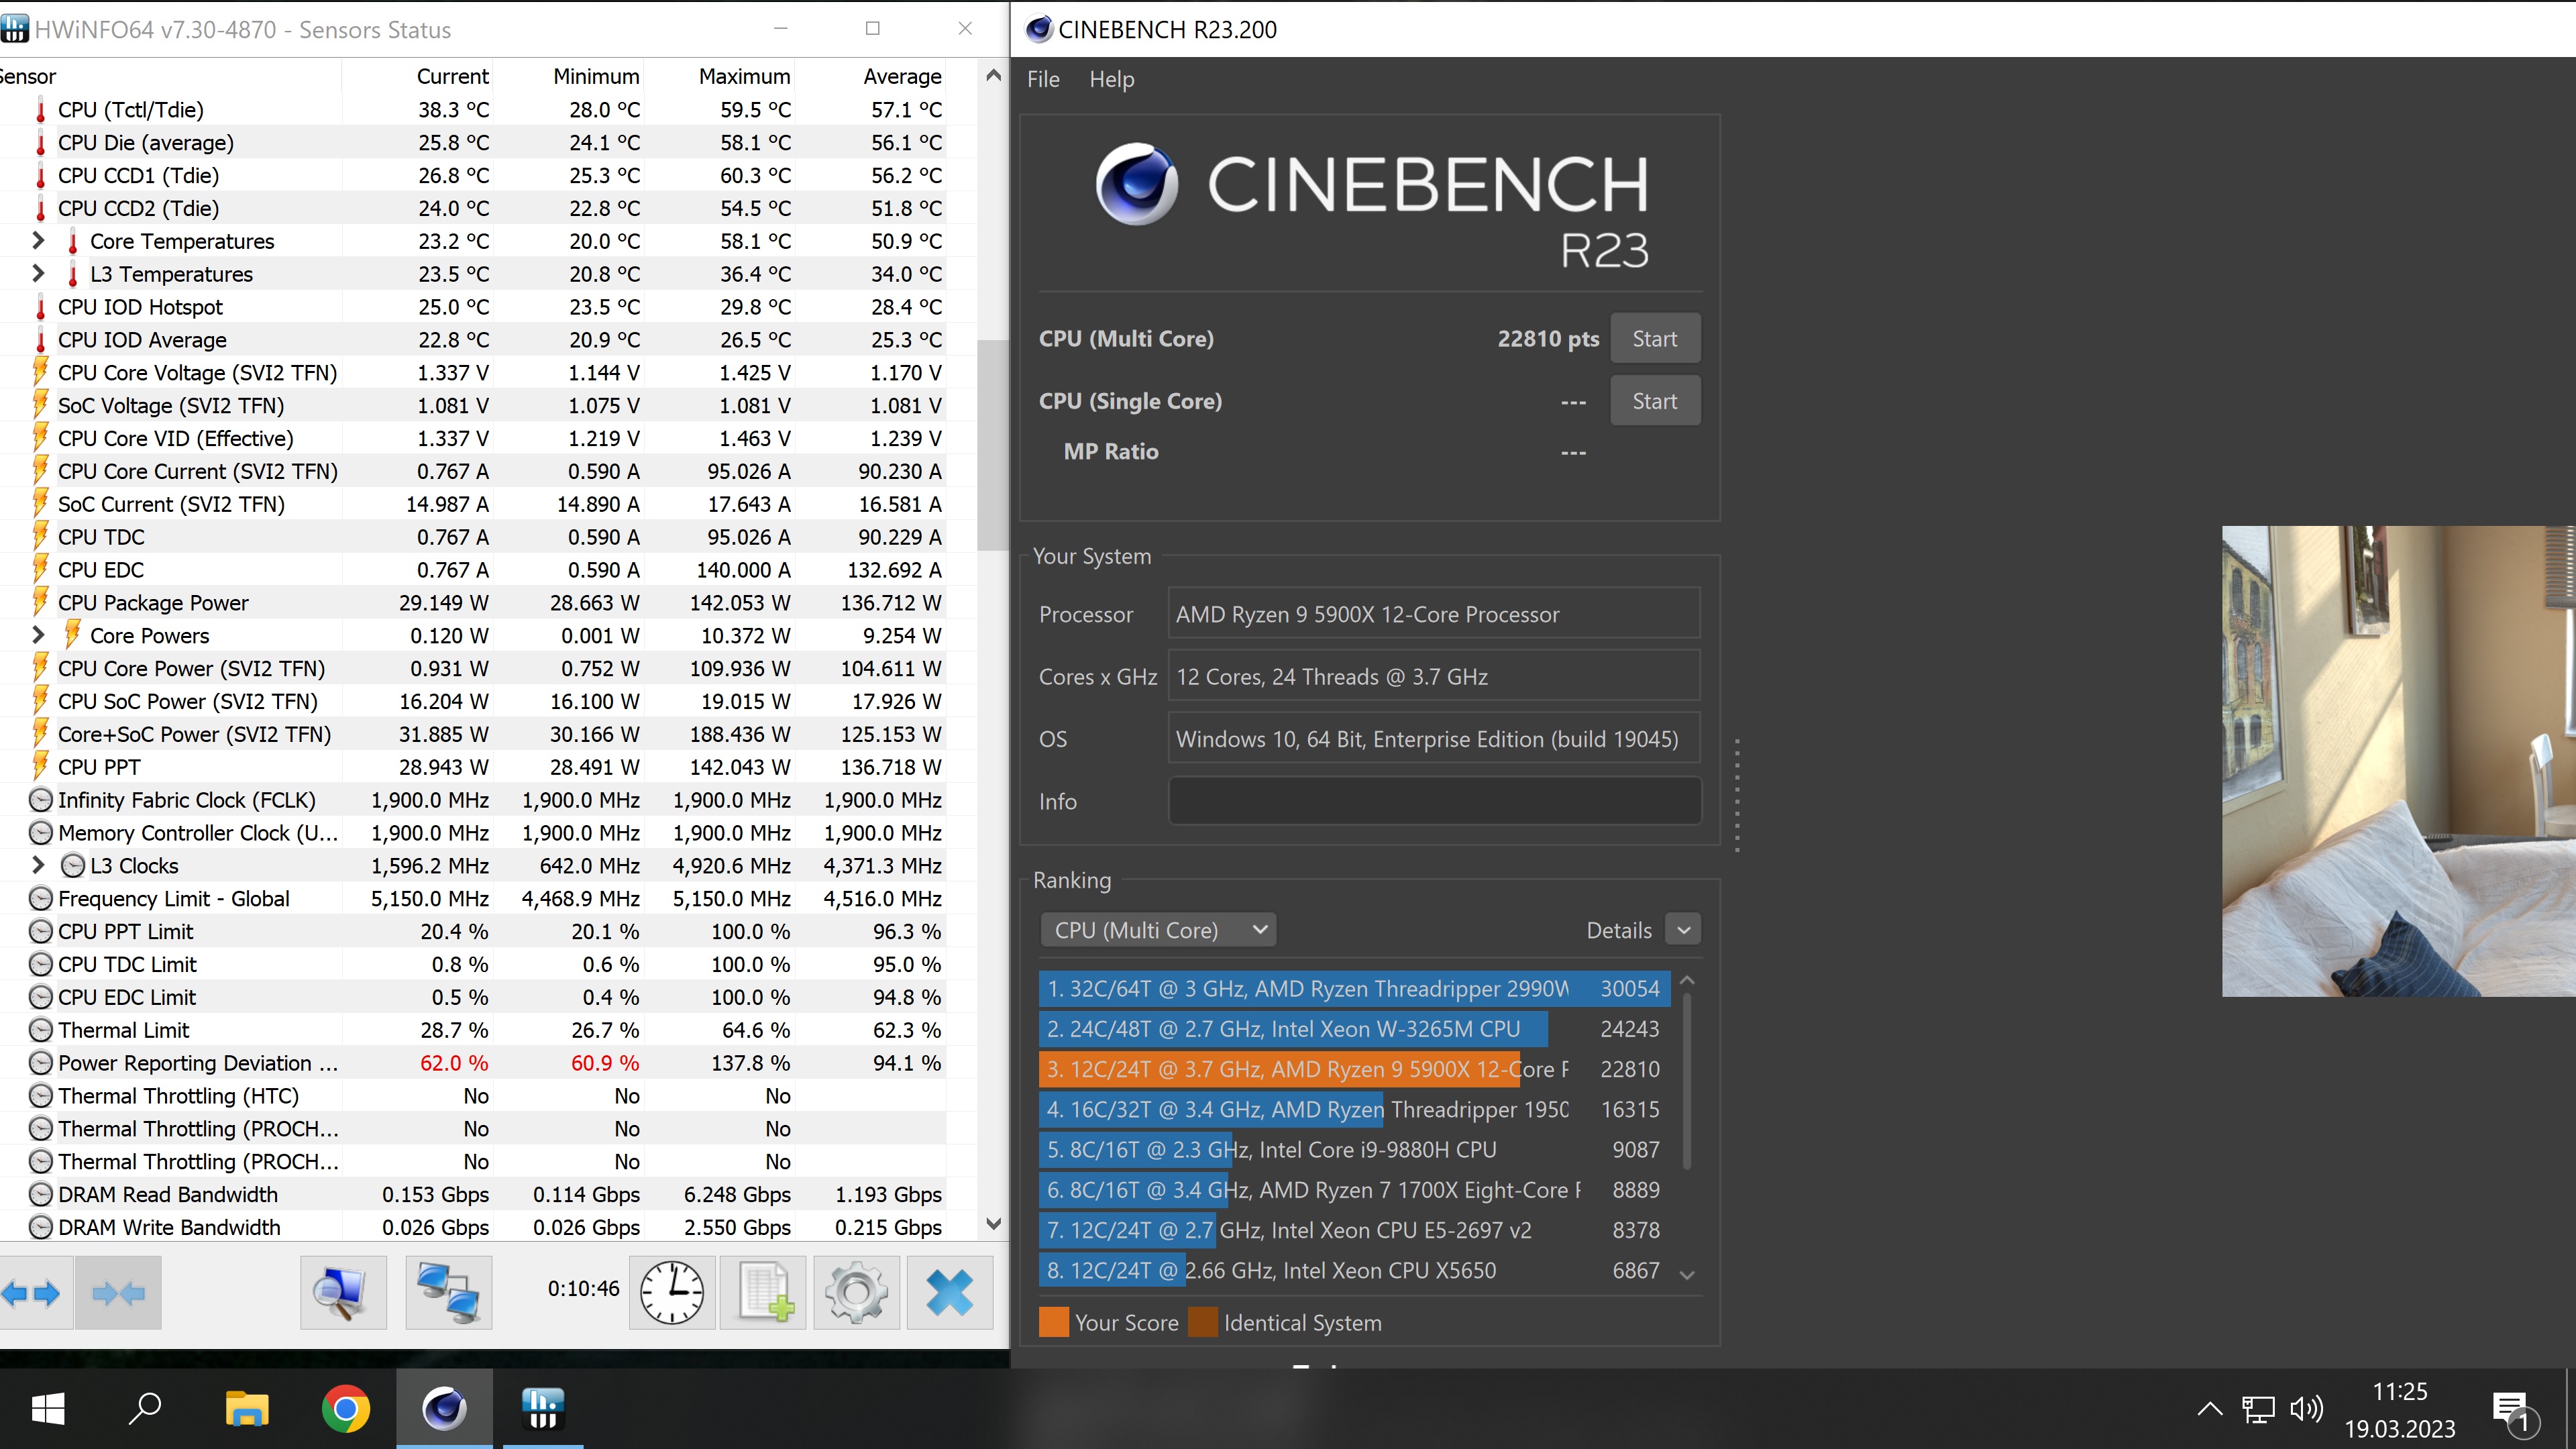
Task: Select the CPU Core Voltage (SVI2 TFN) row
Action: pyautogui.click(x=472, y=372)
